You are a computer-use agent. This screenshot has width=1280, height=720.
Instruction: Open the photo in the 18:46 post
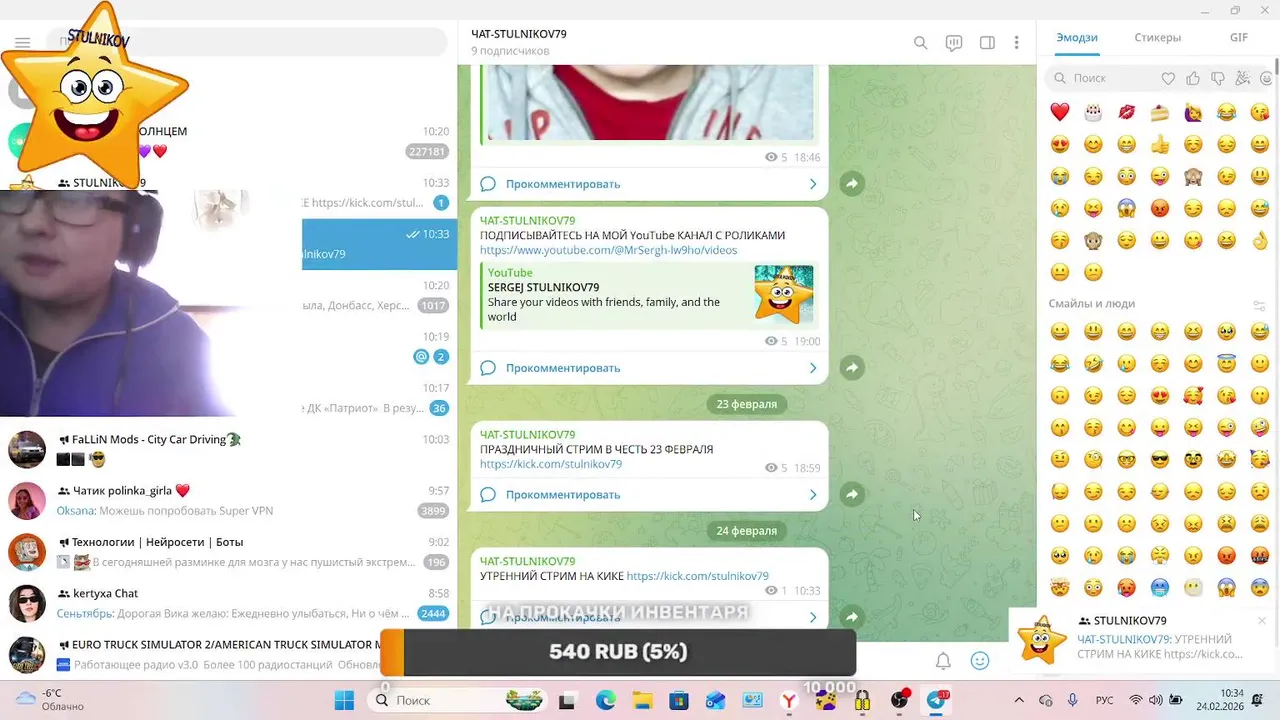(650, 102)
